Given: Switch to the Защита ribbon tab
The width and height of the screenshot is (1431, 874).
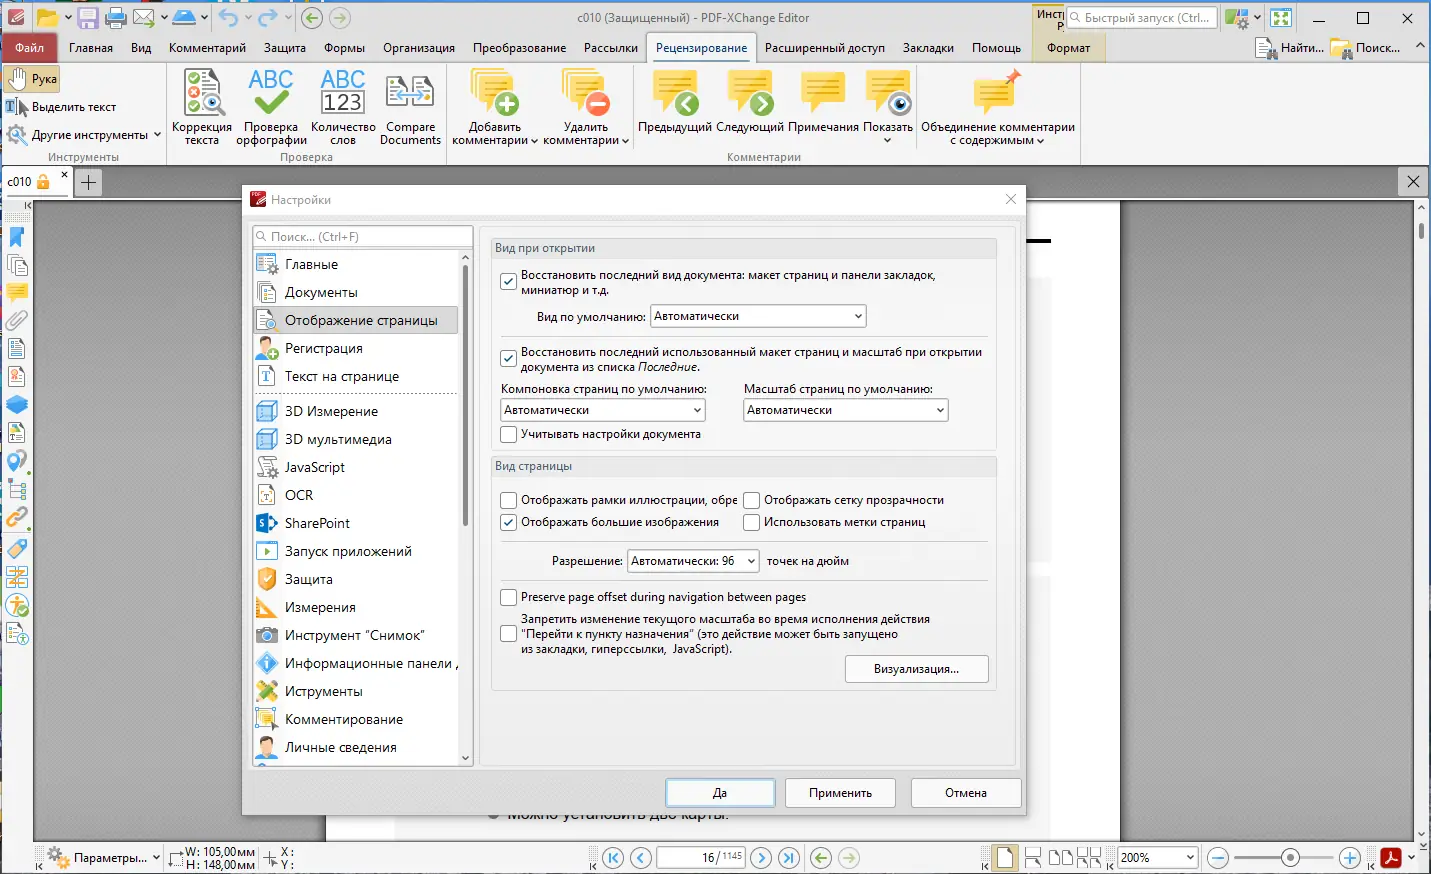Looking at the screenshot, I should [285, 47].
